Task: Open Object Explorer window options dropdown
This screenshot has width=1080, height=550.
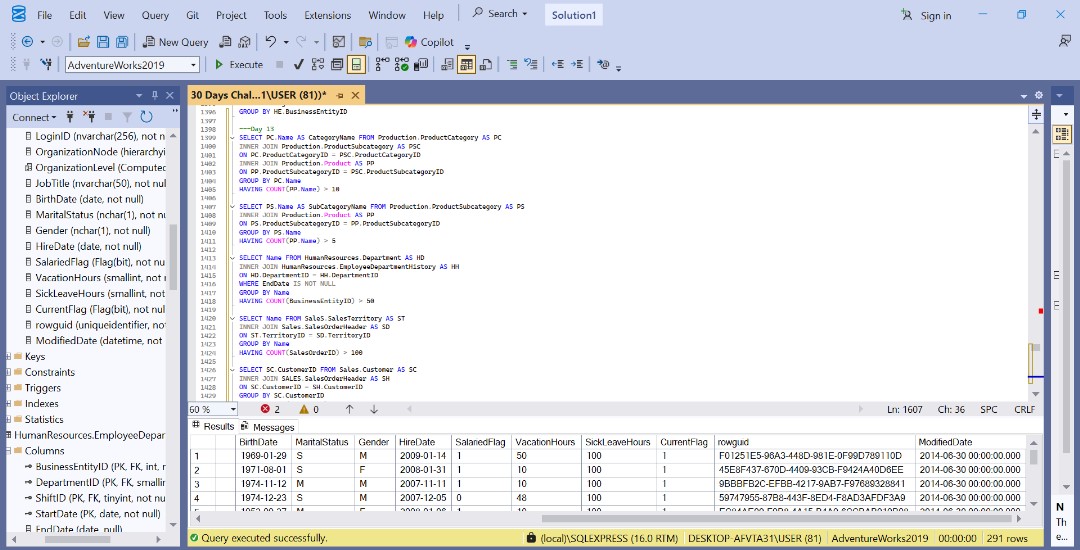Action: [x=138, y=96]
